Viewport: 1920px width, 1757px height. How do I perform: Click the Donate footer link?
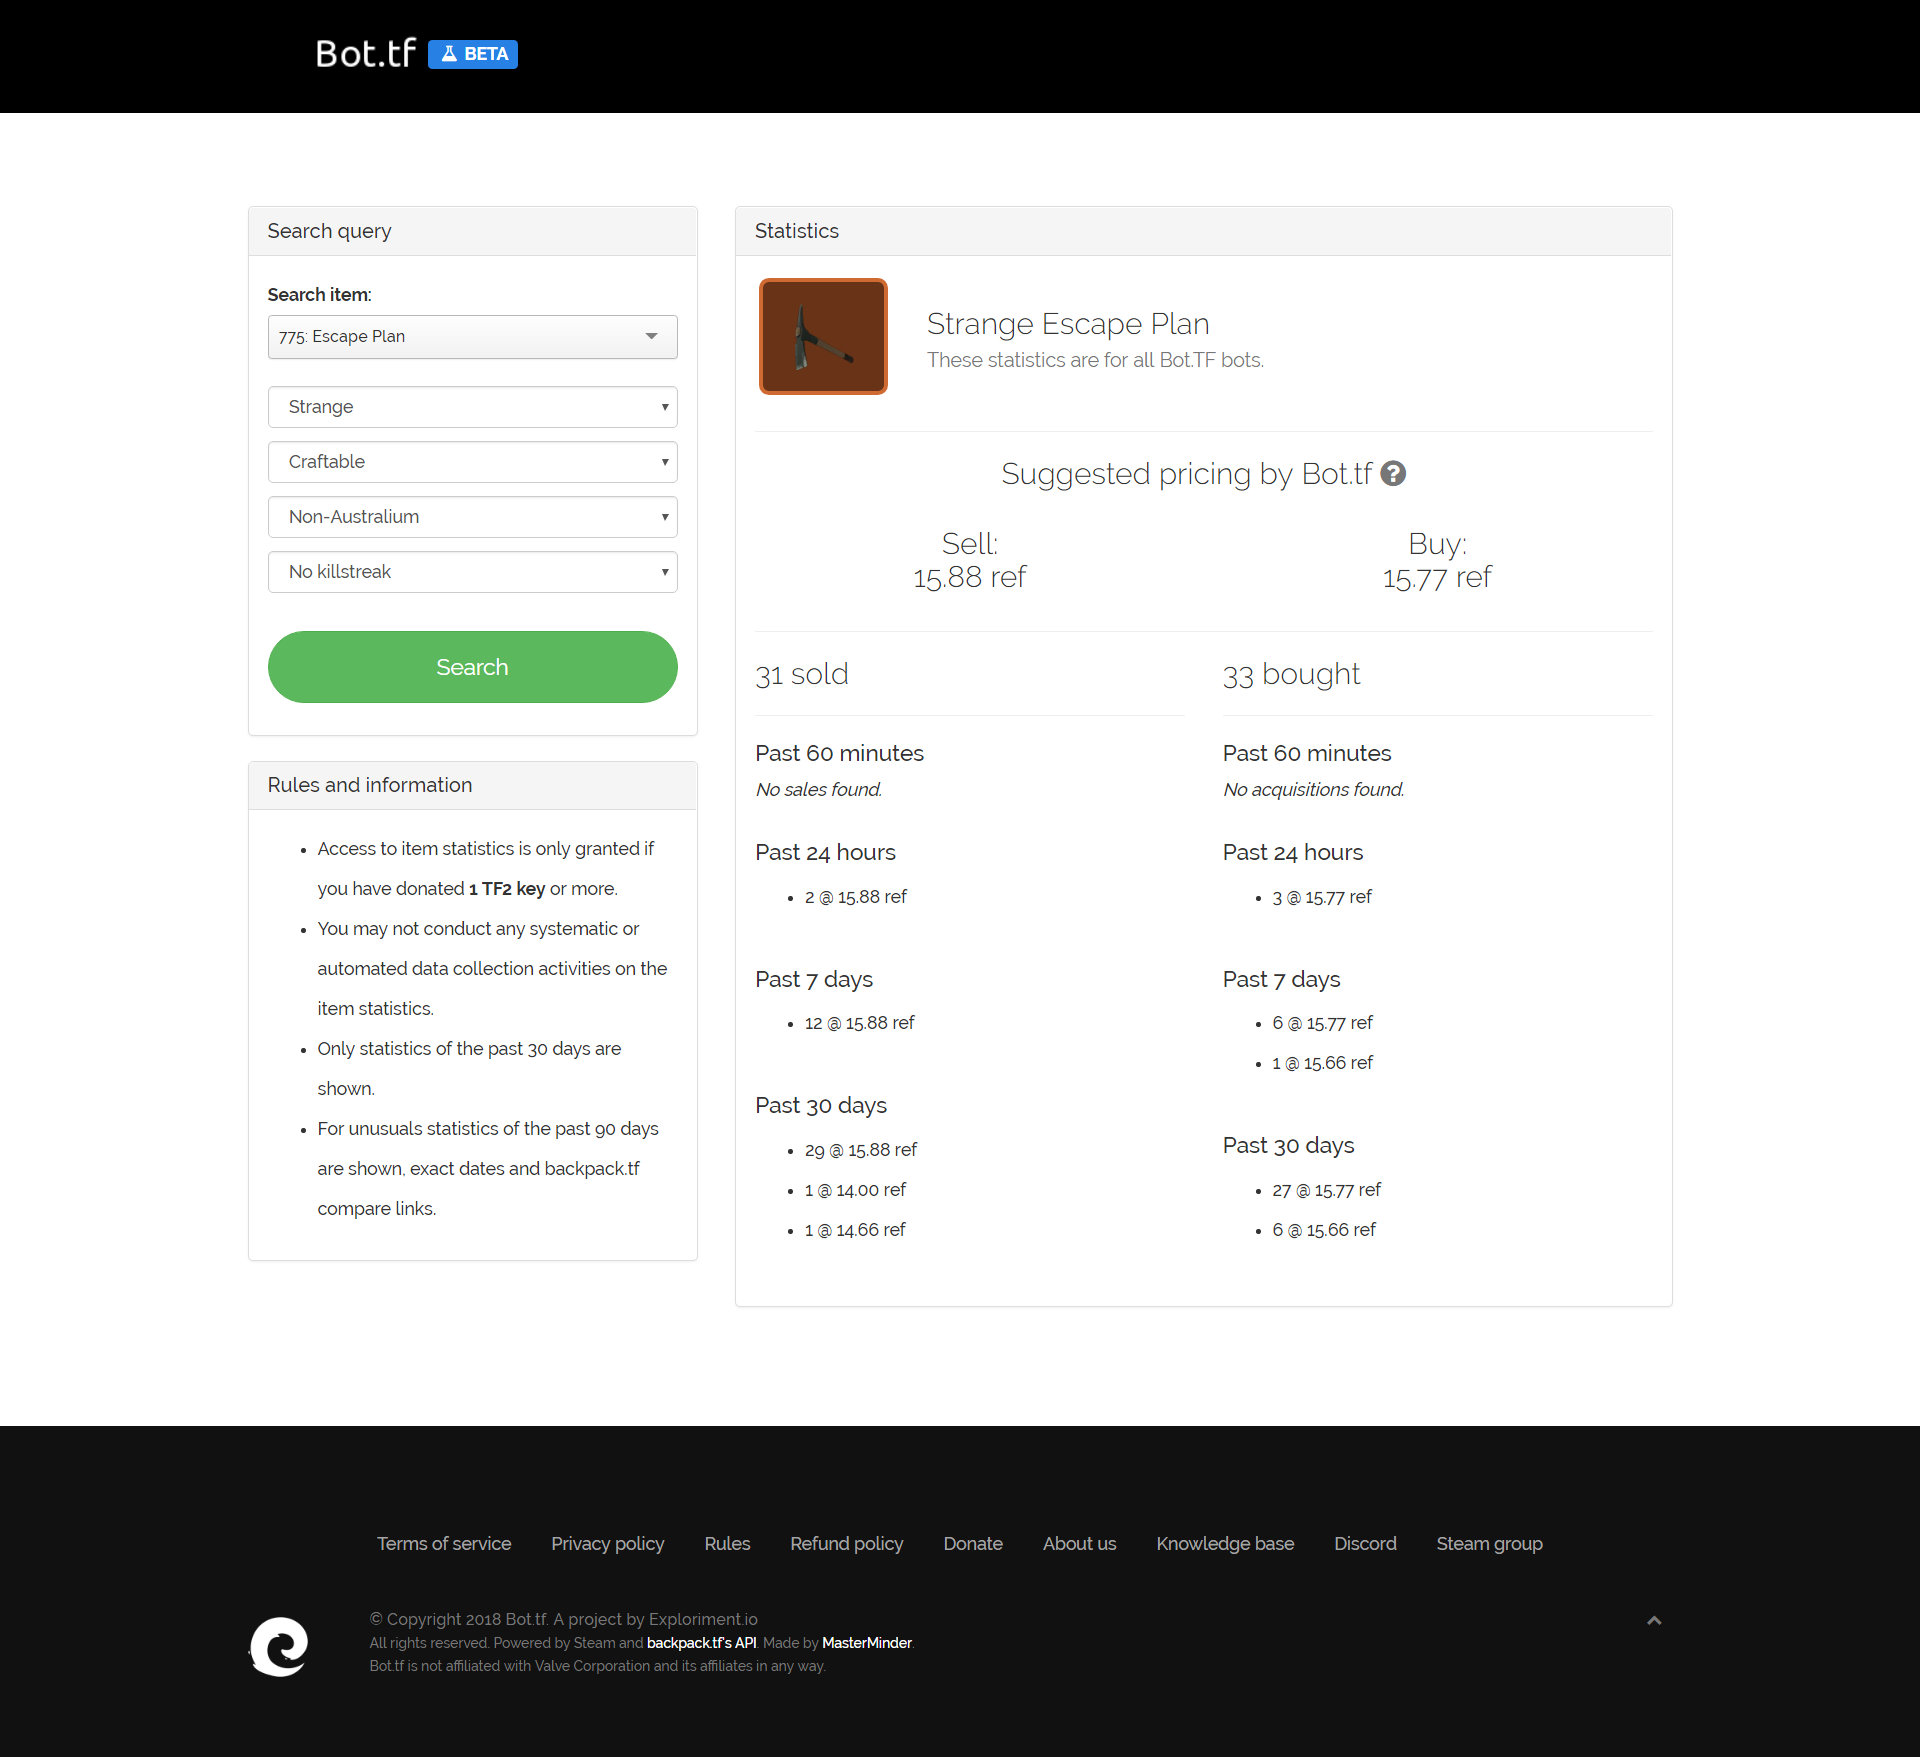click(x=972, y=1544)
